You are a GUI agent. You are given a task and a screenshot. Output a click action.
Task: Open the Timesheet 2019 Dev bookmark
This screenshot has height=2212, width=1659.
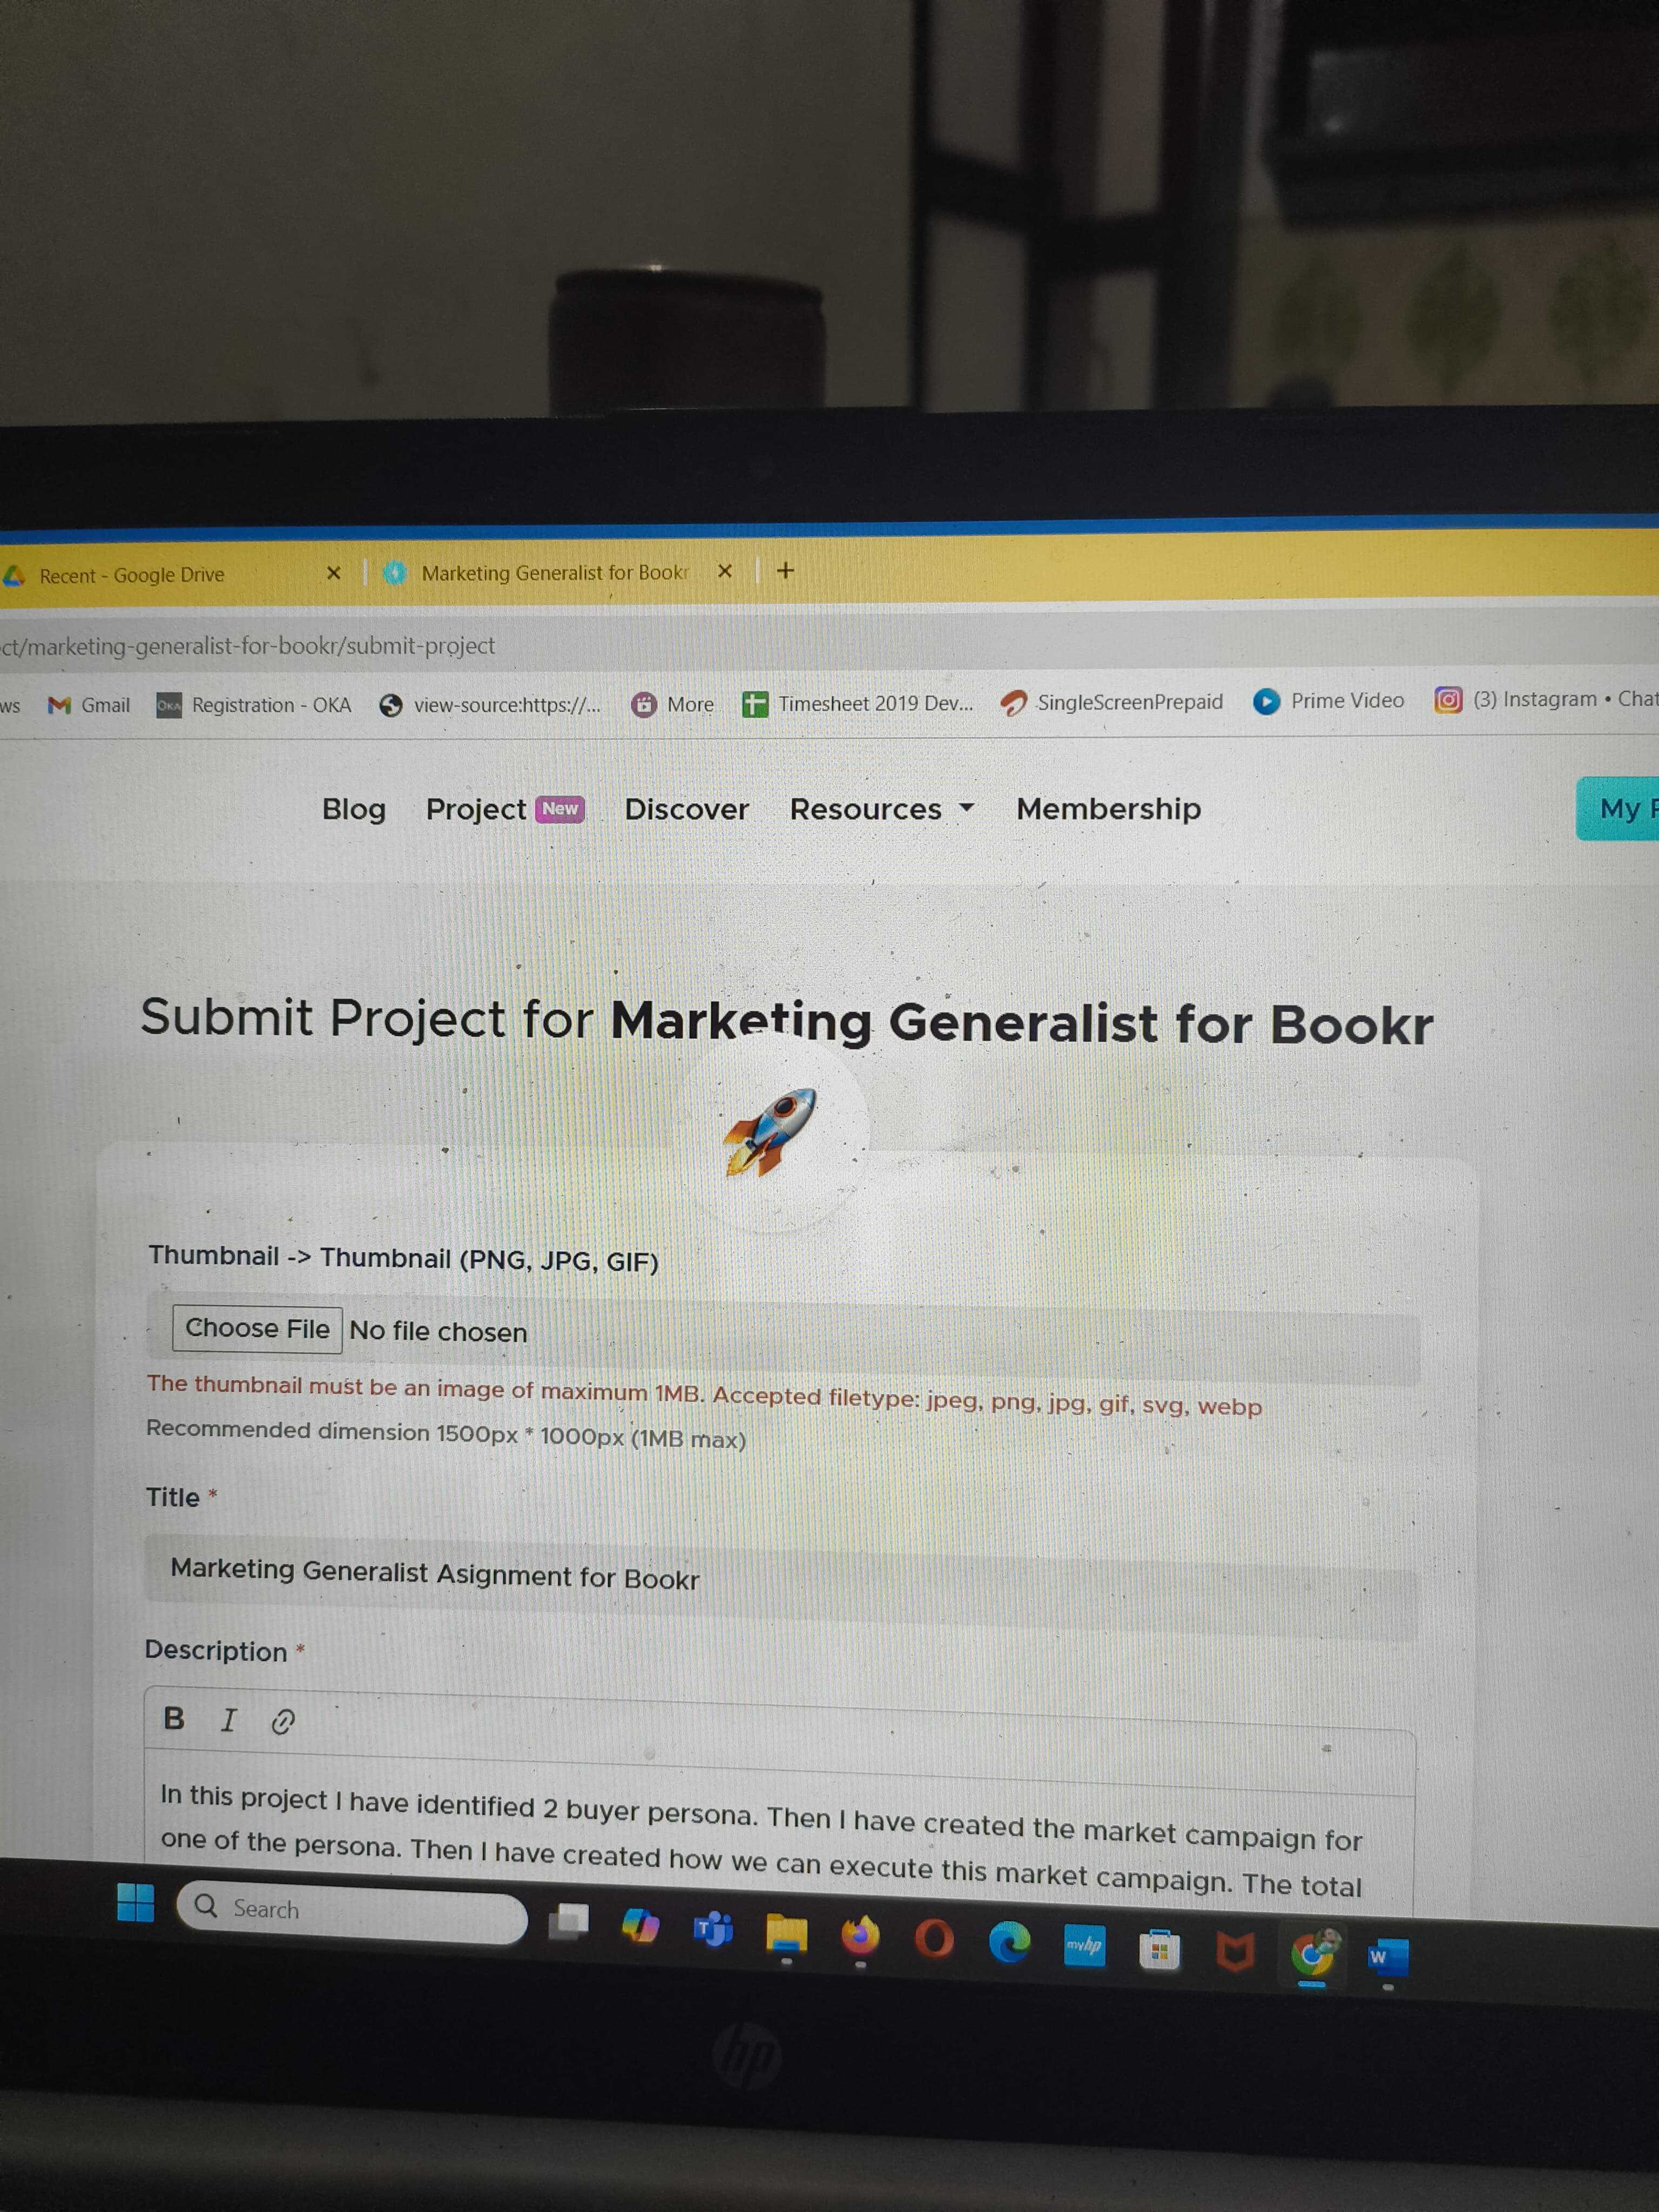point(858,703)
